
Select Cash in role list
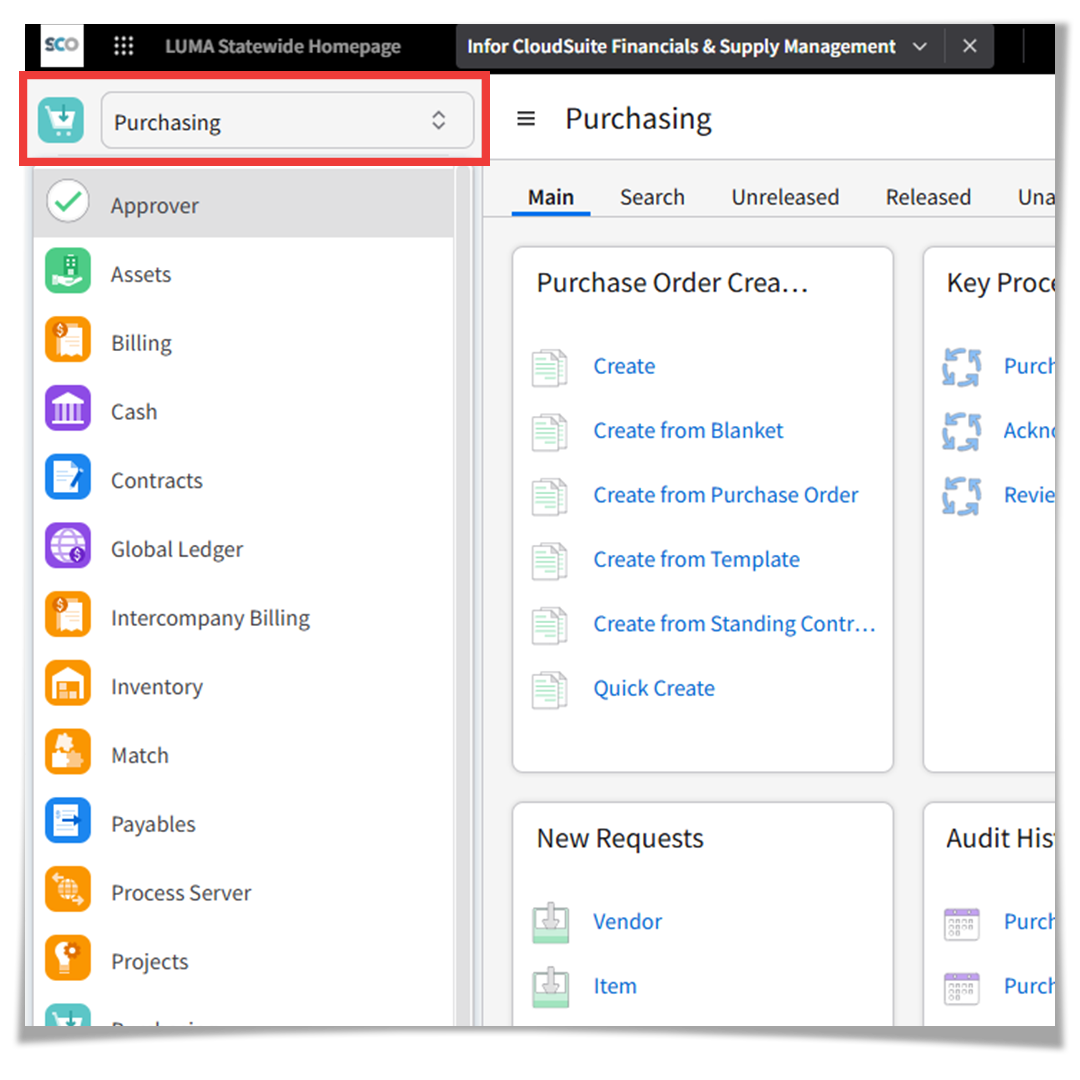[x=243, y=411]
